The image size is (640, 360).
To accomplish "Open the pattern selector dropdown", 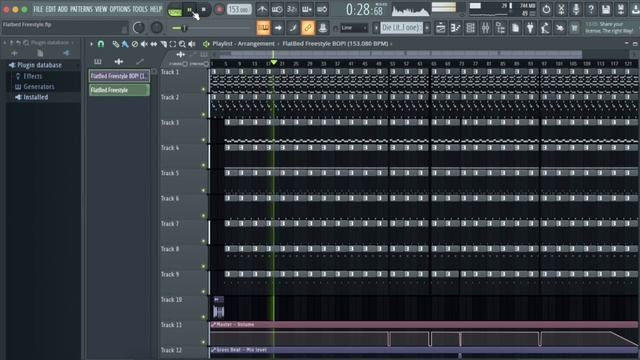I will [402, 28].
